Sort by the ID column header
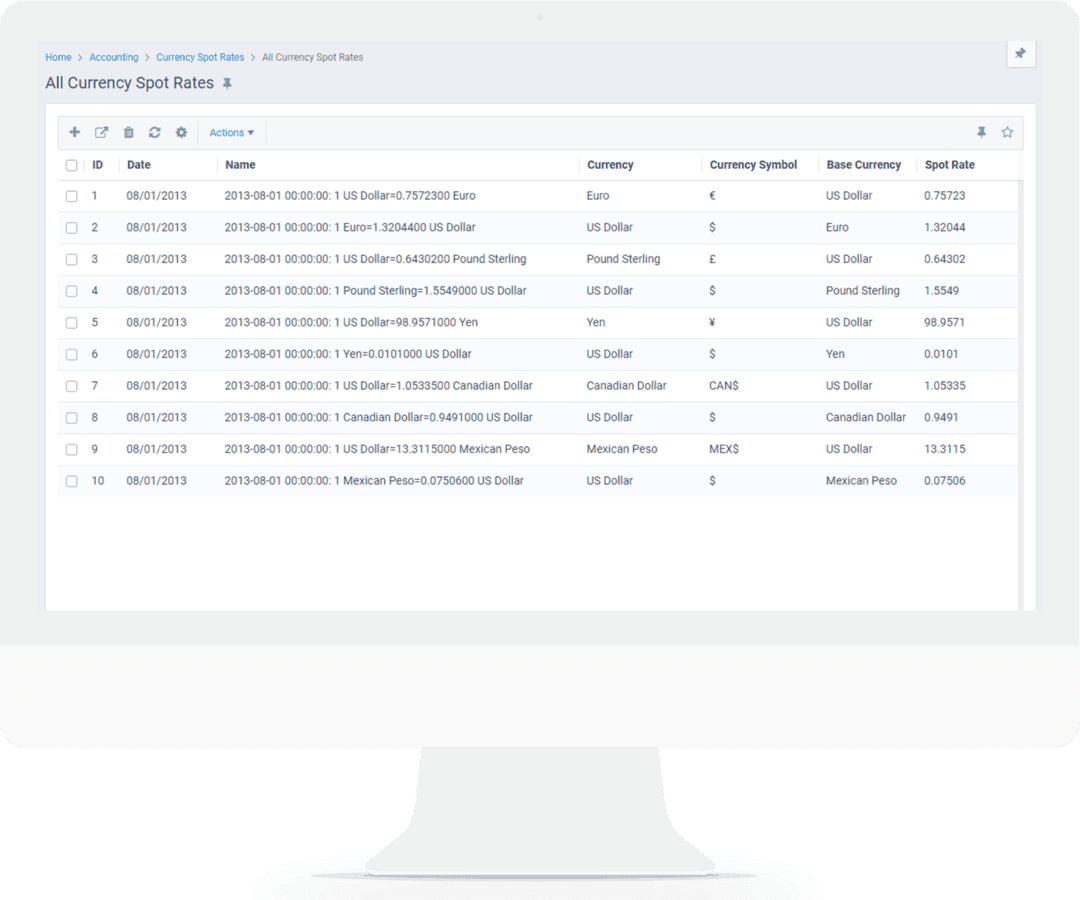 pyautogui.click(x=98, y=165)
